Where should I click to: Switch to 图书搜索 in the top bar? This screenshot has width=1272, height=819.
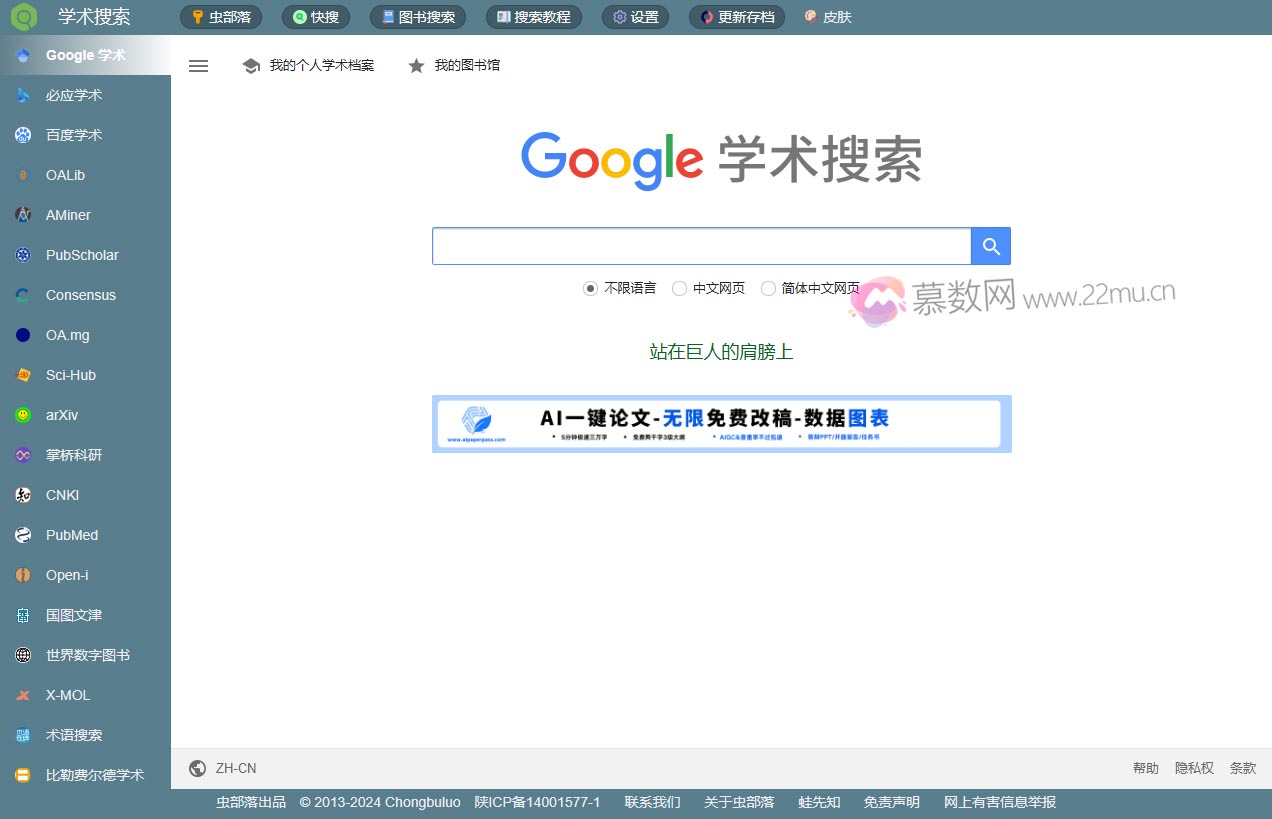click(418, 16)
